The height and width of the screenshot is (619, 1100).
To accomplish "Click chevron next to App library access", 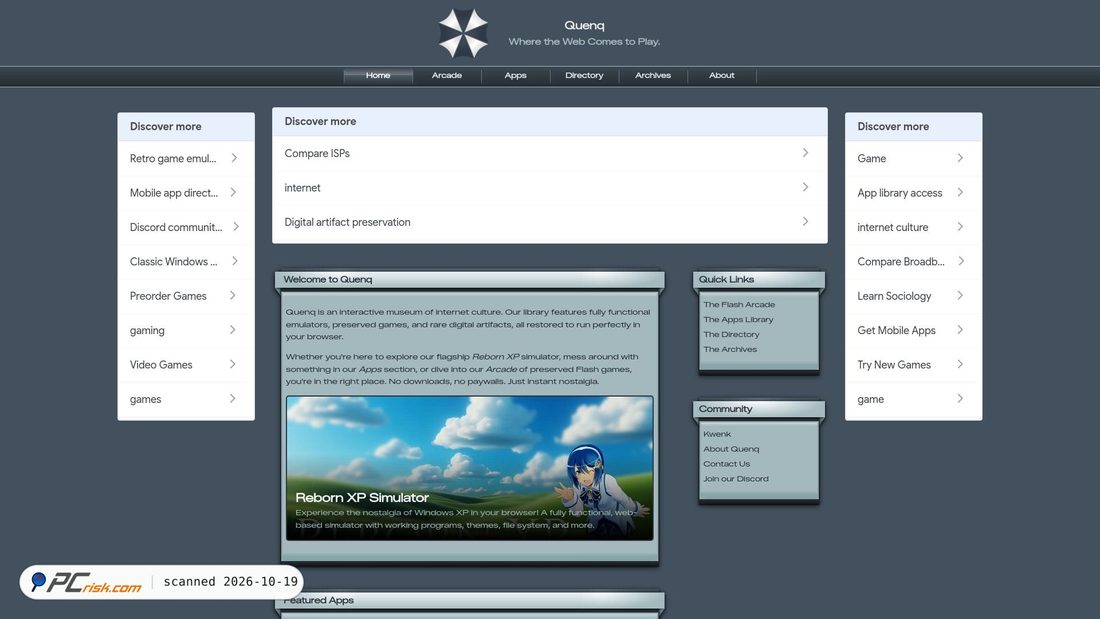I will click(x=960, y=192).
